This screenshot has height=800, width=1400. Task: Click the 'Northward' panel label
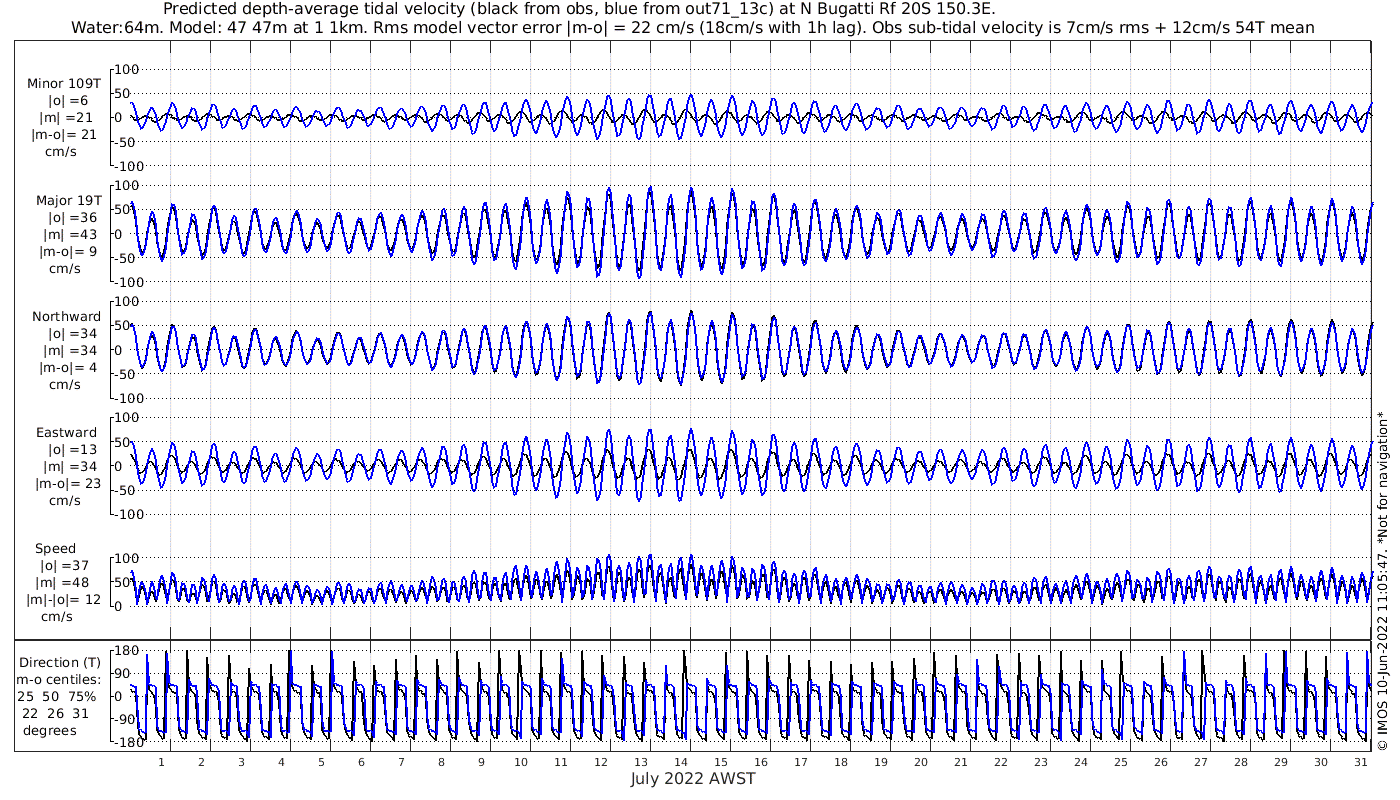click(66, 317)
